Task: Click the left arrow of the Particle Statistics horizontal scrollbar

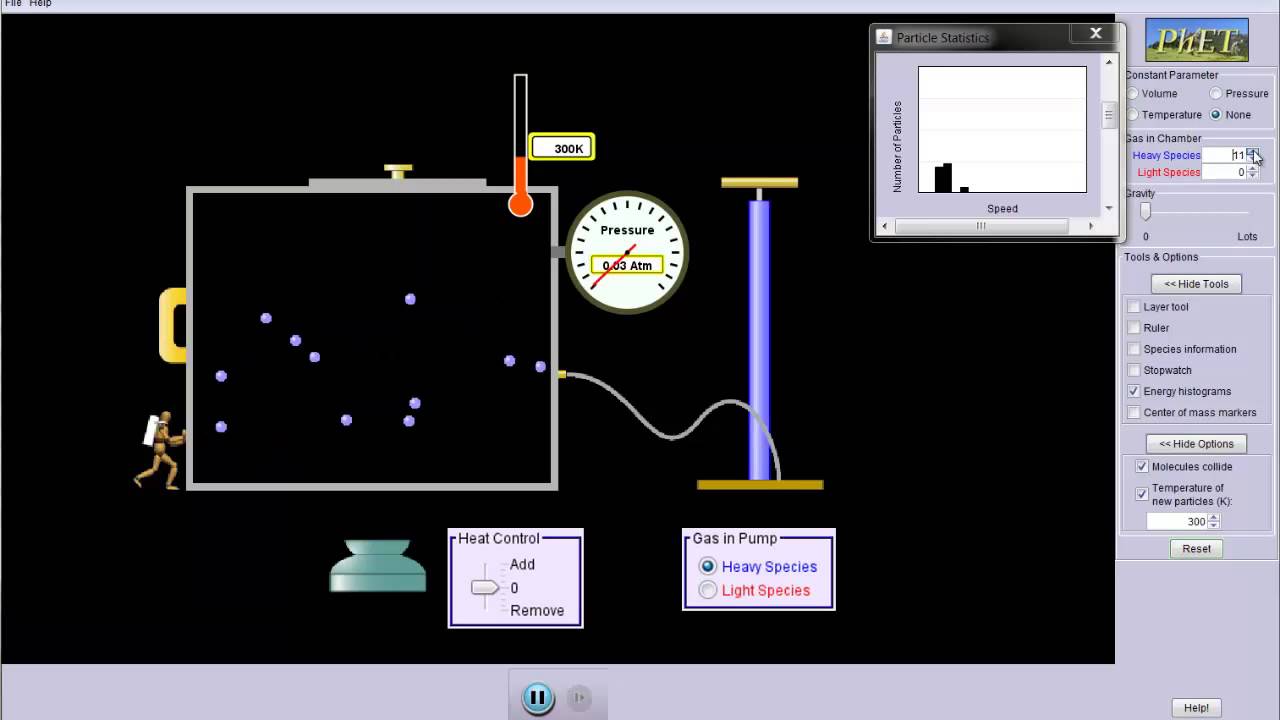Action: click(884, 227)
